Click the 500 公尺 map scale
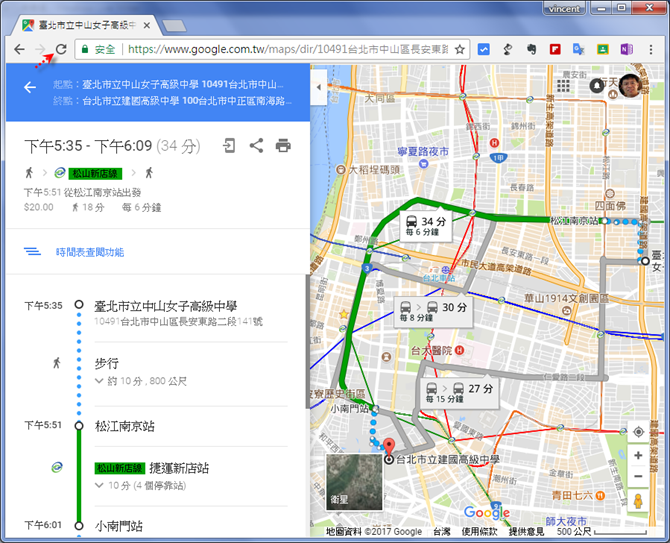The image size is (670, 543). coord(602,531)
